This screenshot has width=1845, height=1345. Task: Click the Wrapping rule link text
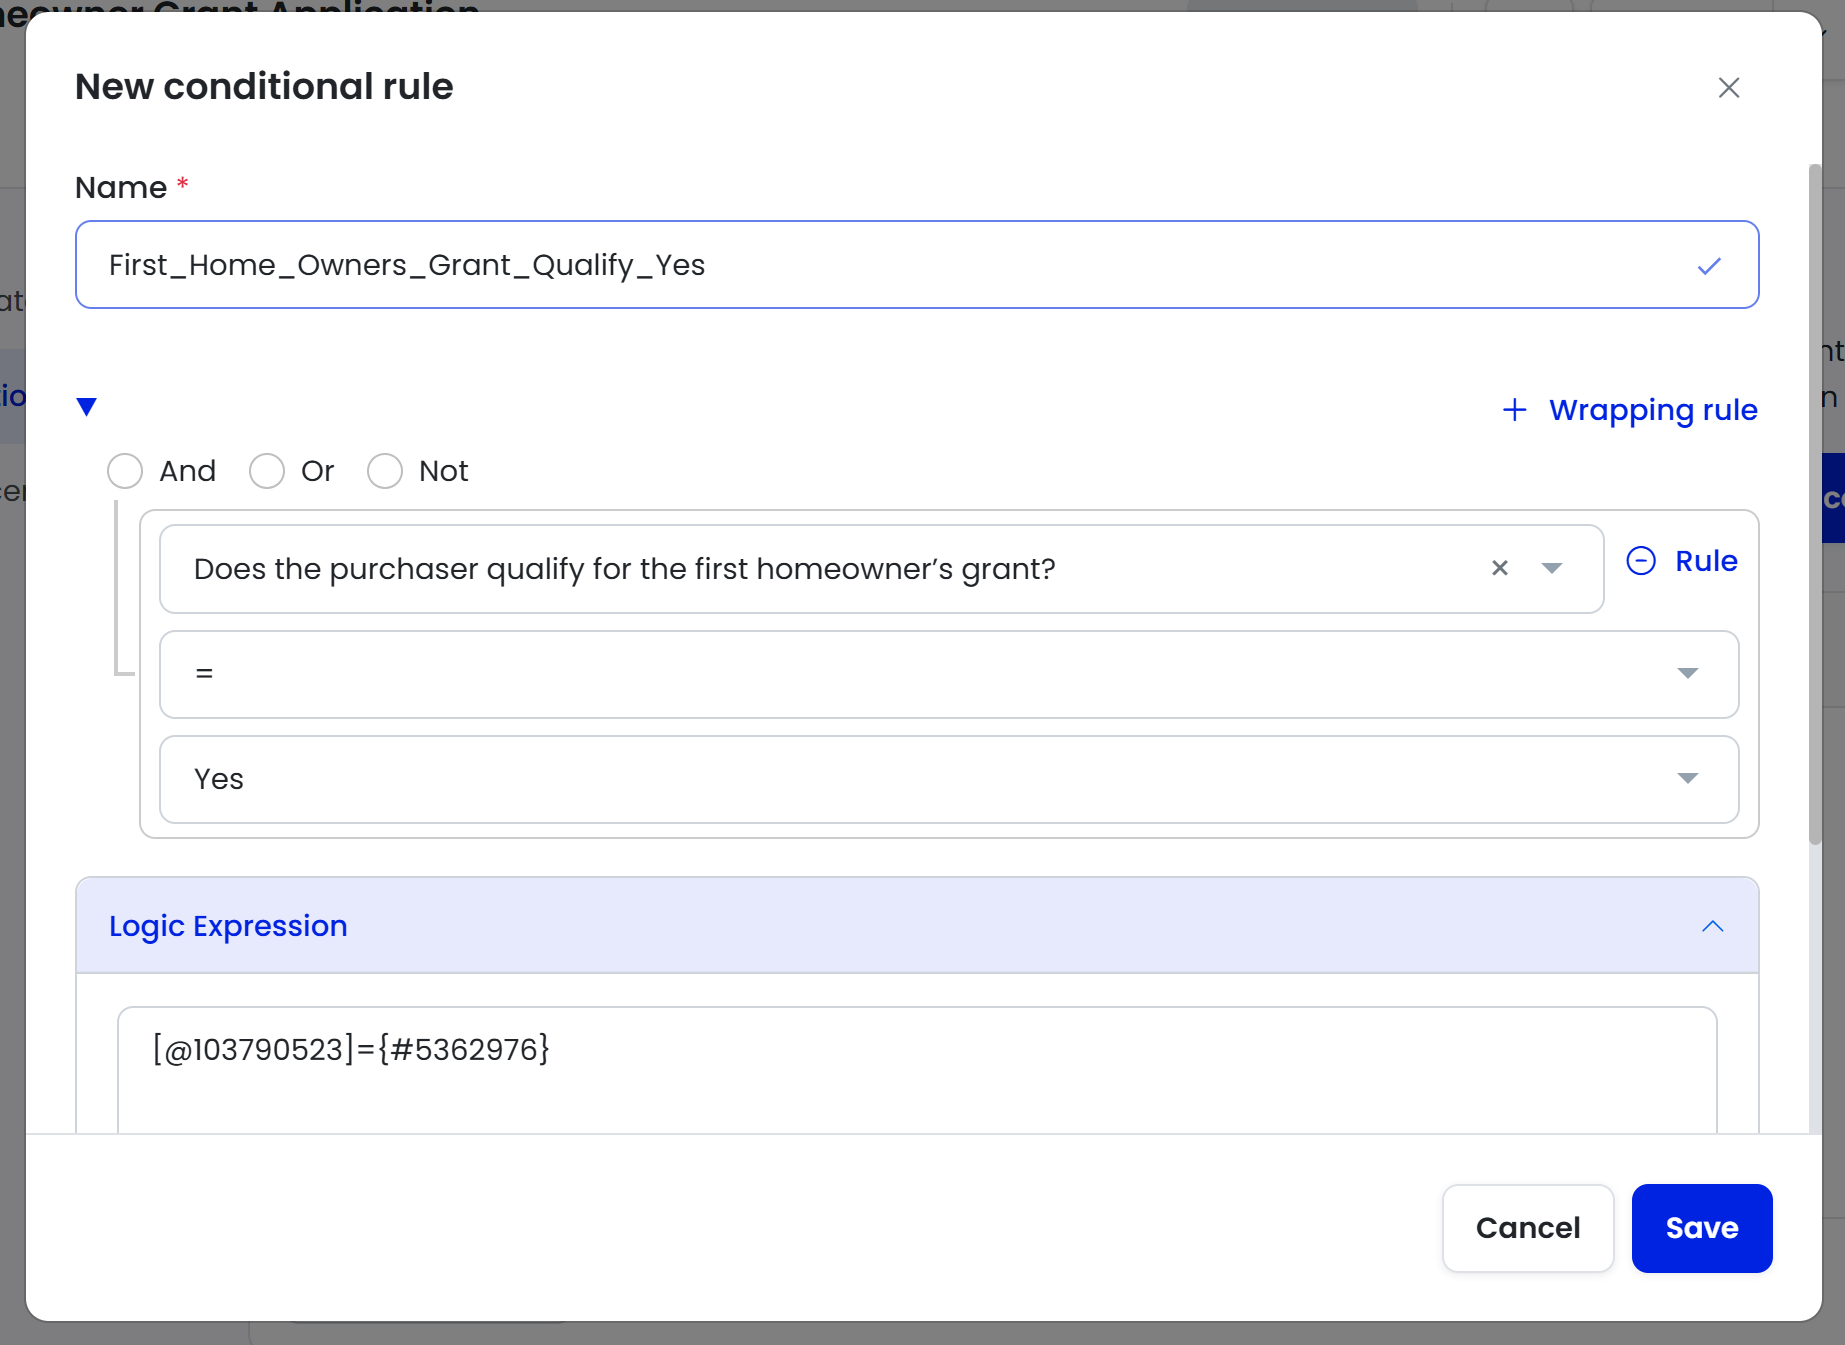pos(1652,410)
